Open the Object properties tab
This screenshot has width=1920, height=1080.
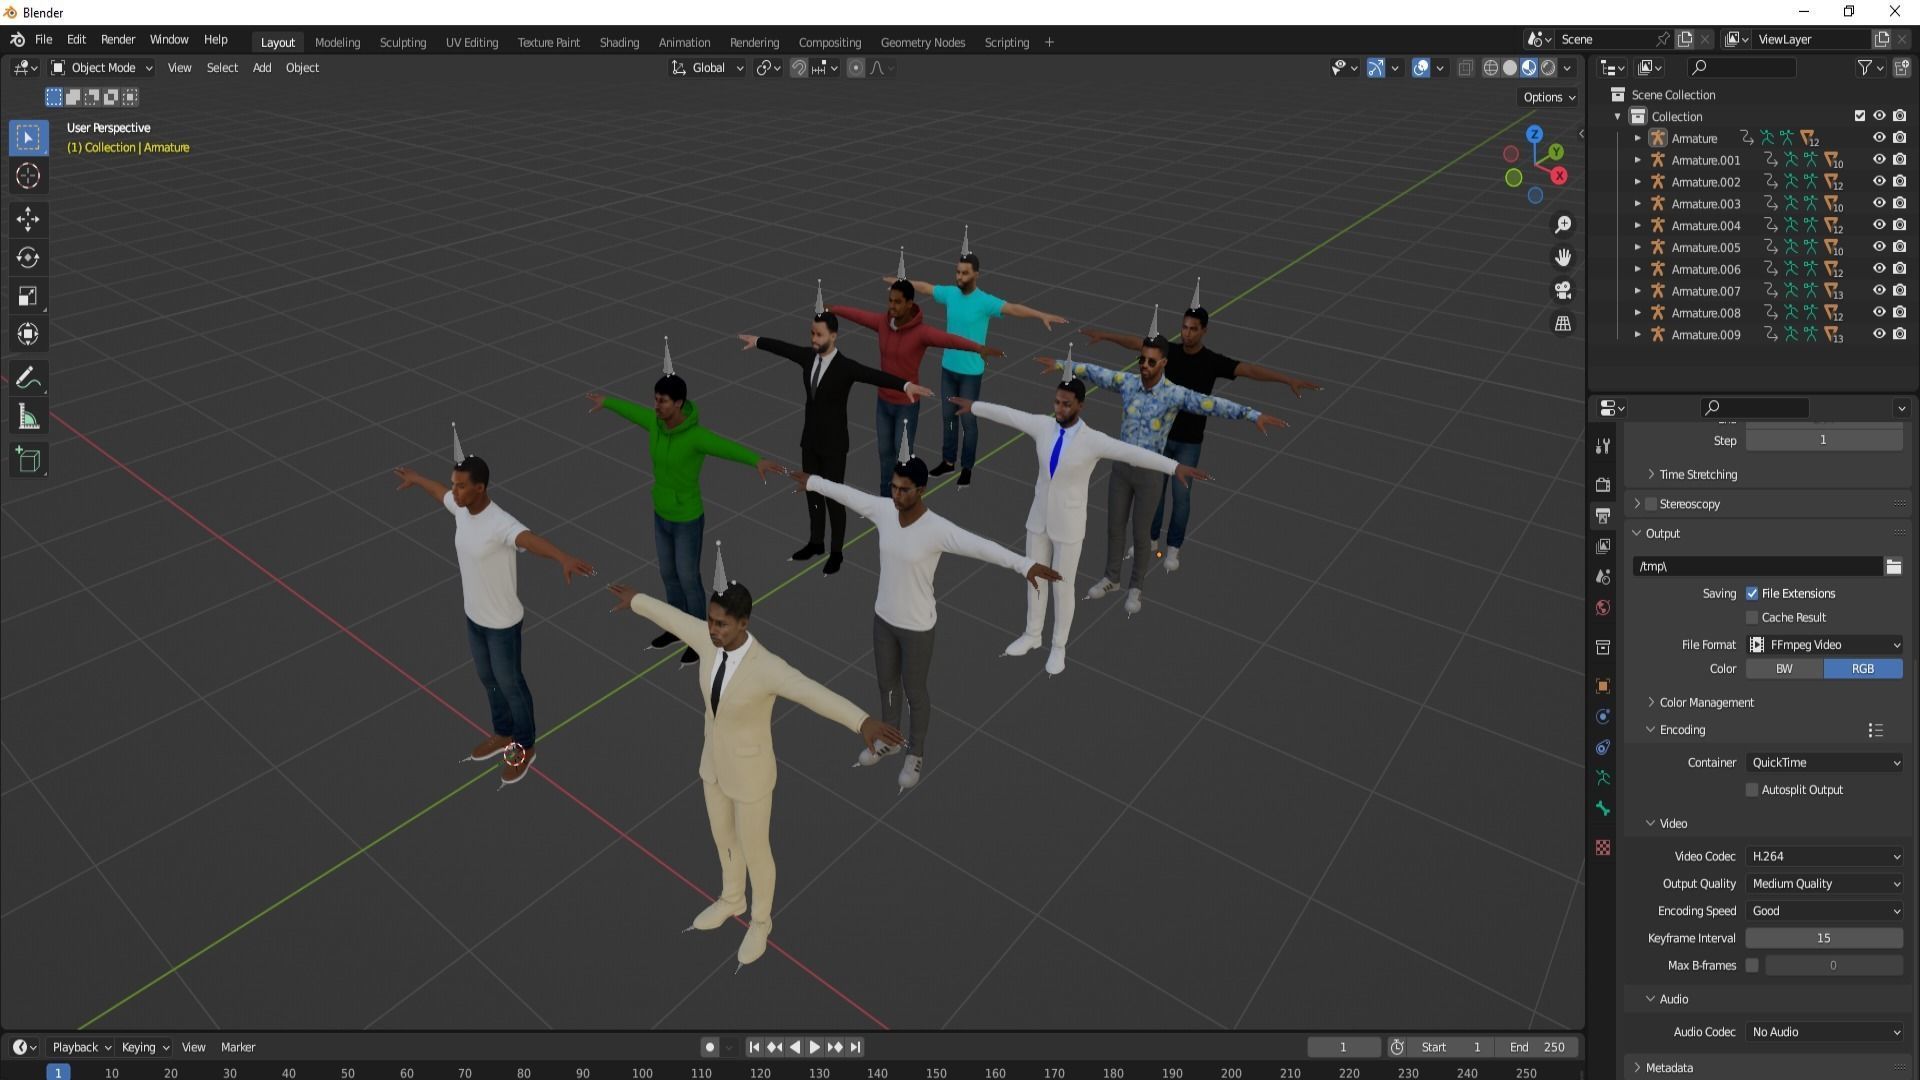[1603, 686]
